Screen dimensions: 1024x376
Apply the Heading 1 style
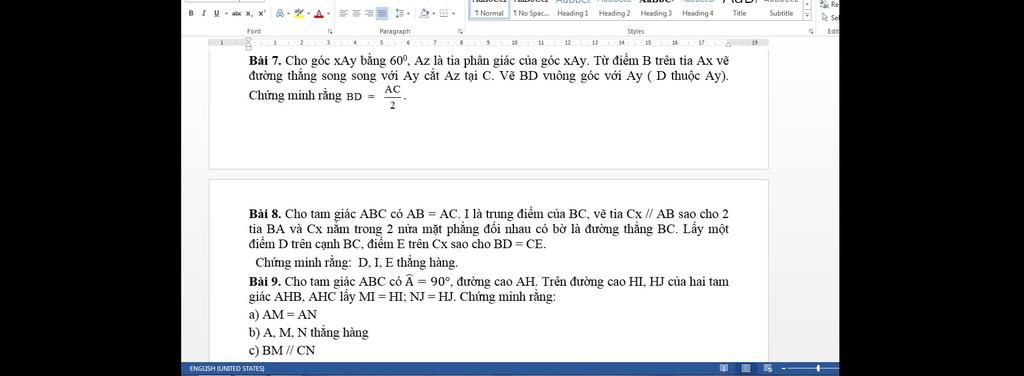point(573,12)
